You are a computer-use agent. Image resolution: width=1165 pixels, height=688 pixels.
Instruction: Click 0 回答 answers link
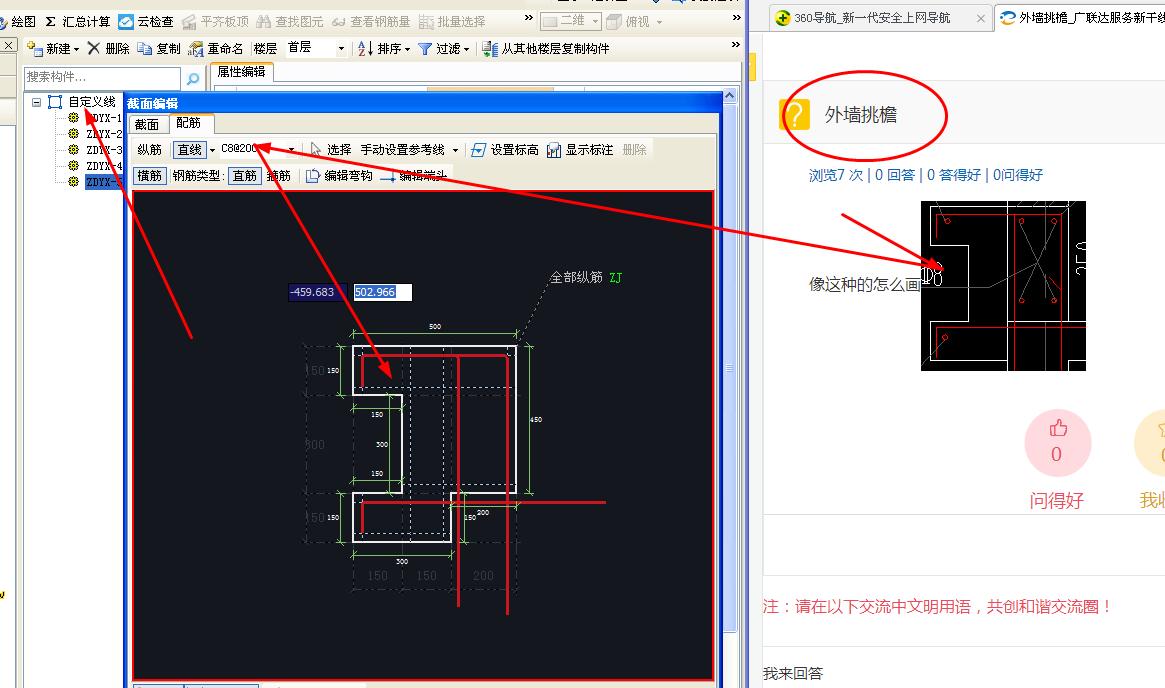click(895, 175)
